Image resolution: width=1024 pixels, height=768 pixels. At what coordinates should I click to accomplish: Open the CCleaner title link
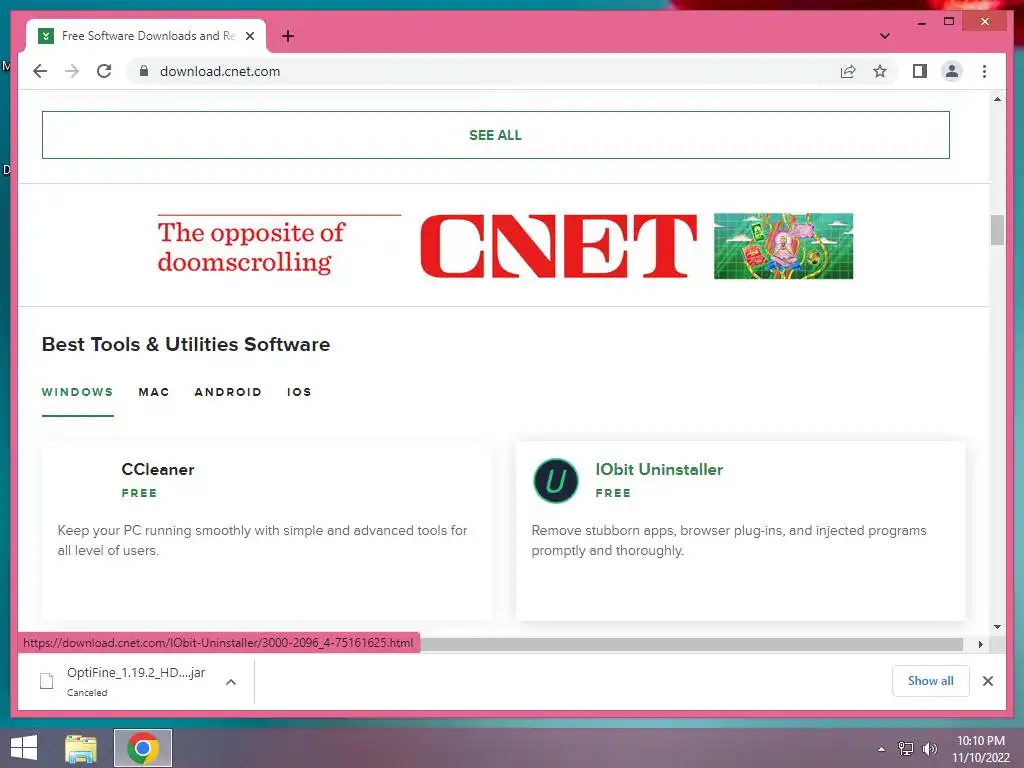(x=158, y=470)
